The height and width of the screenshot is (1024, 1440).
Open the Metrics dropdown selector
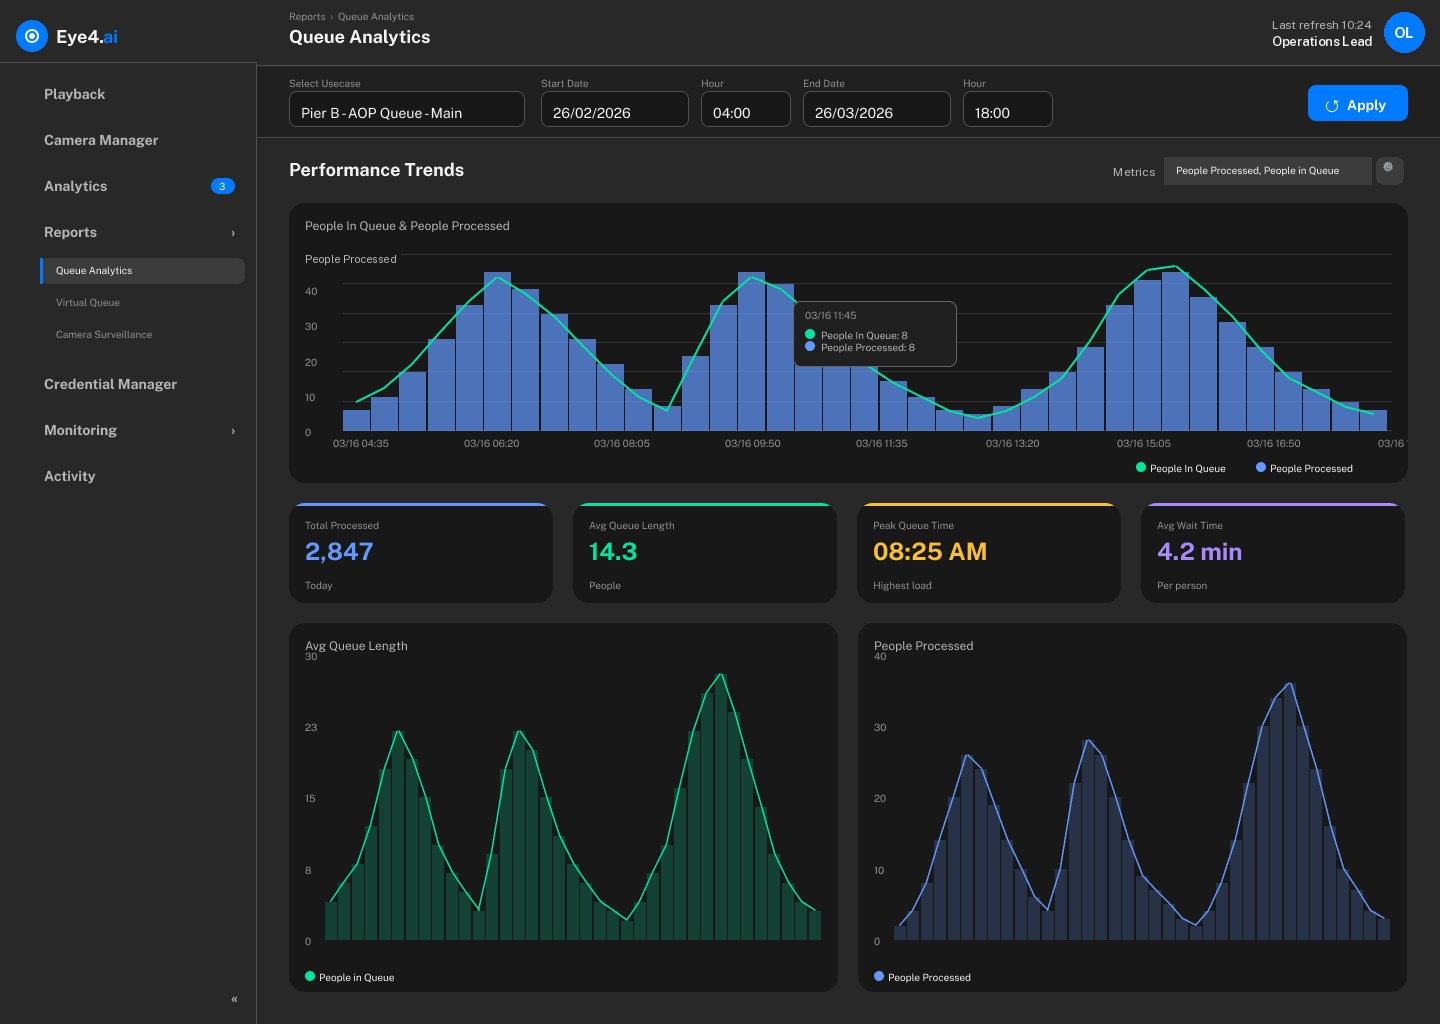pyautogui.click(x=1267, y=171)
